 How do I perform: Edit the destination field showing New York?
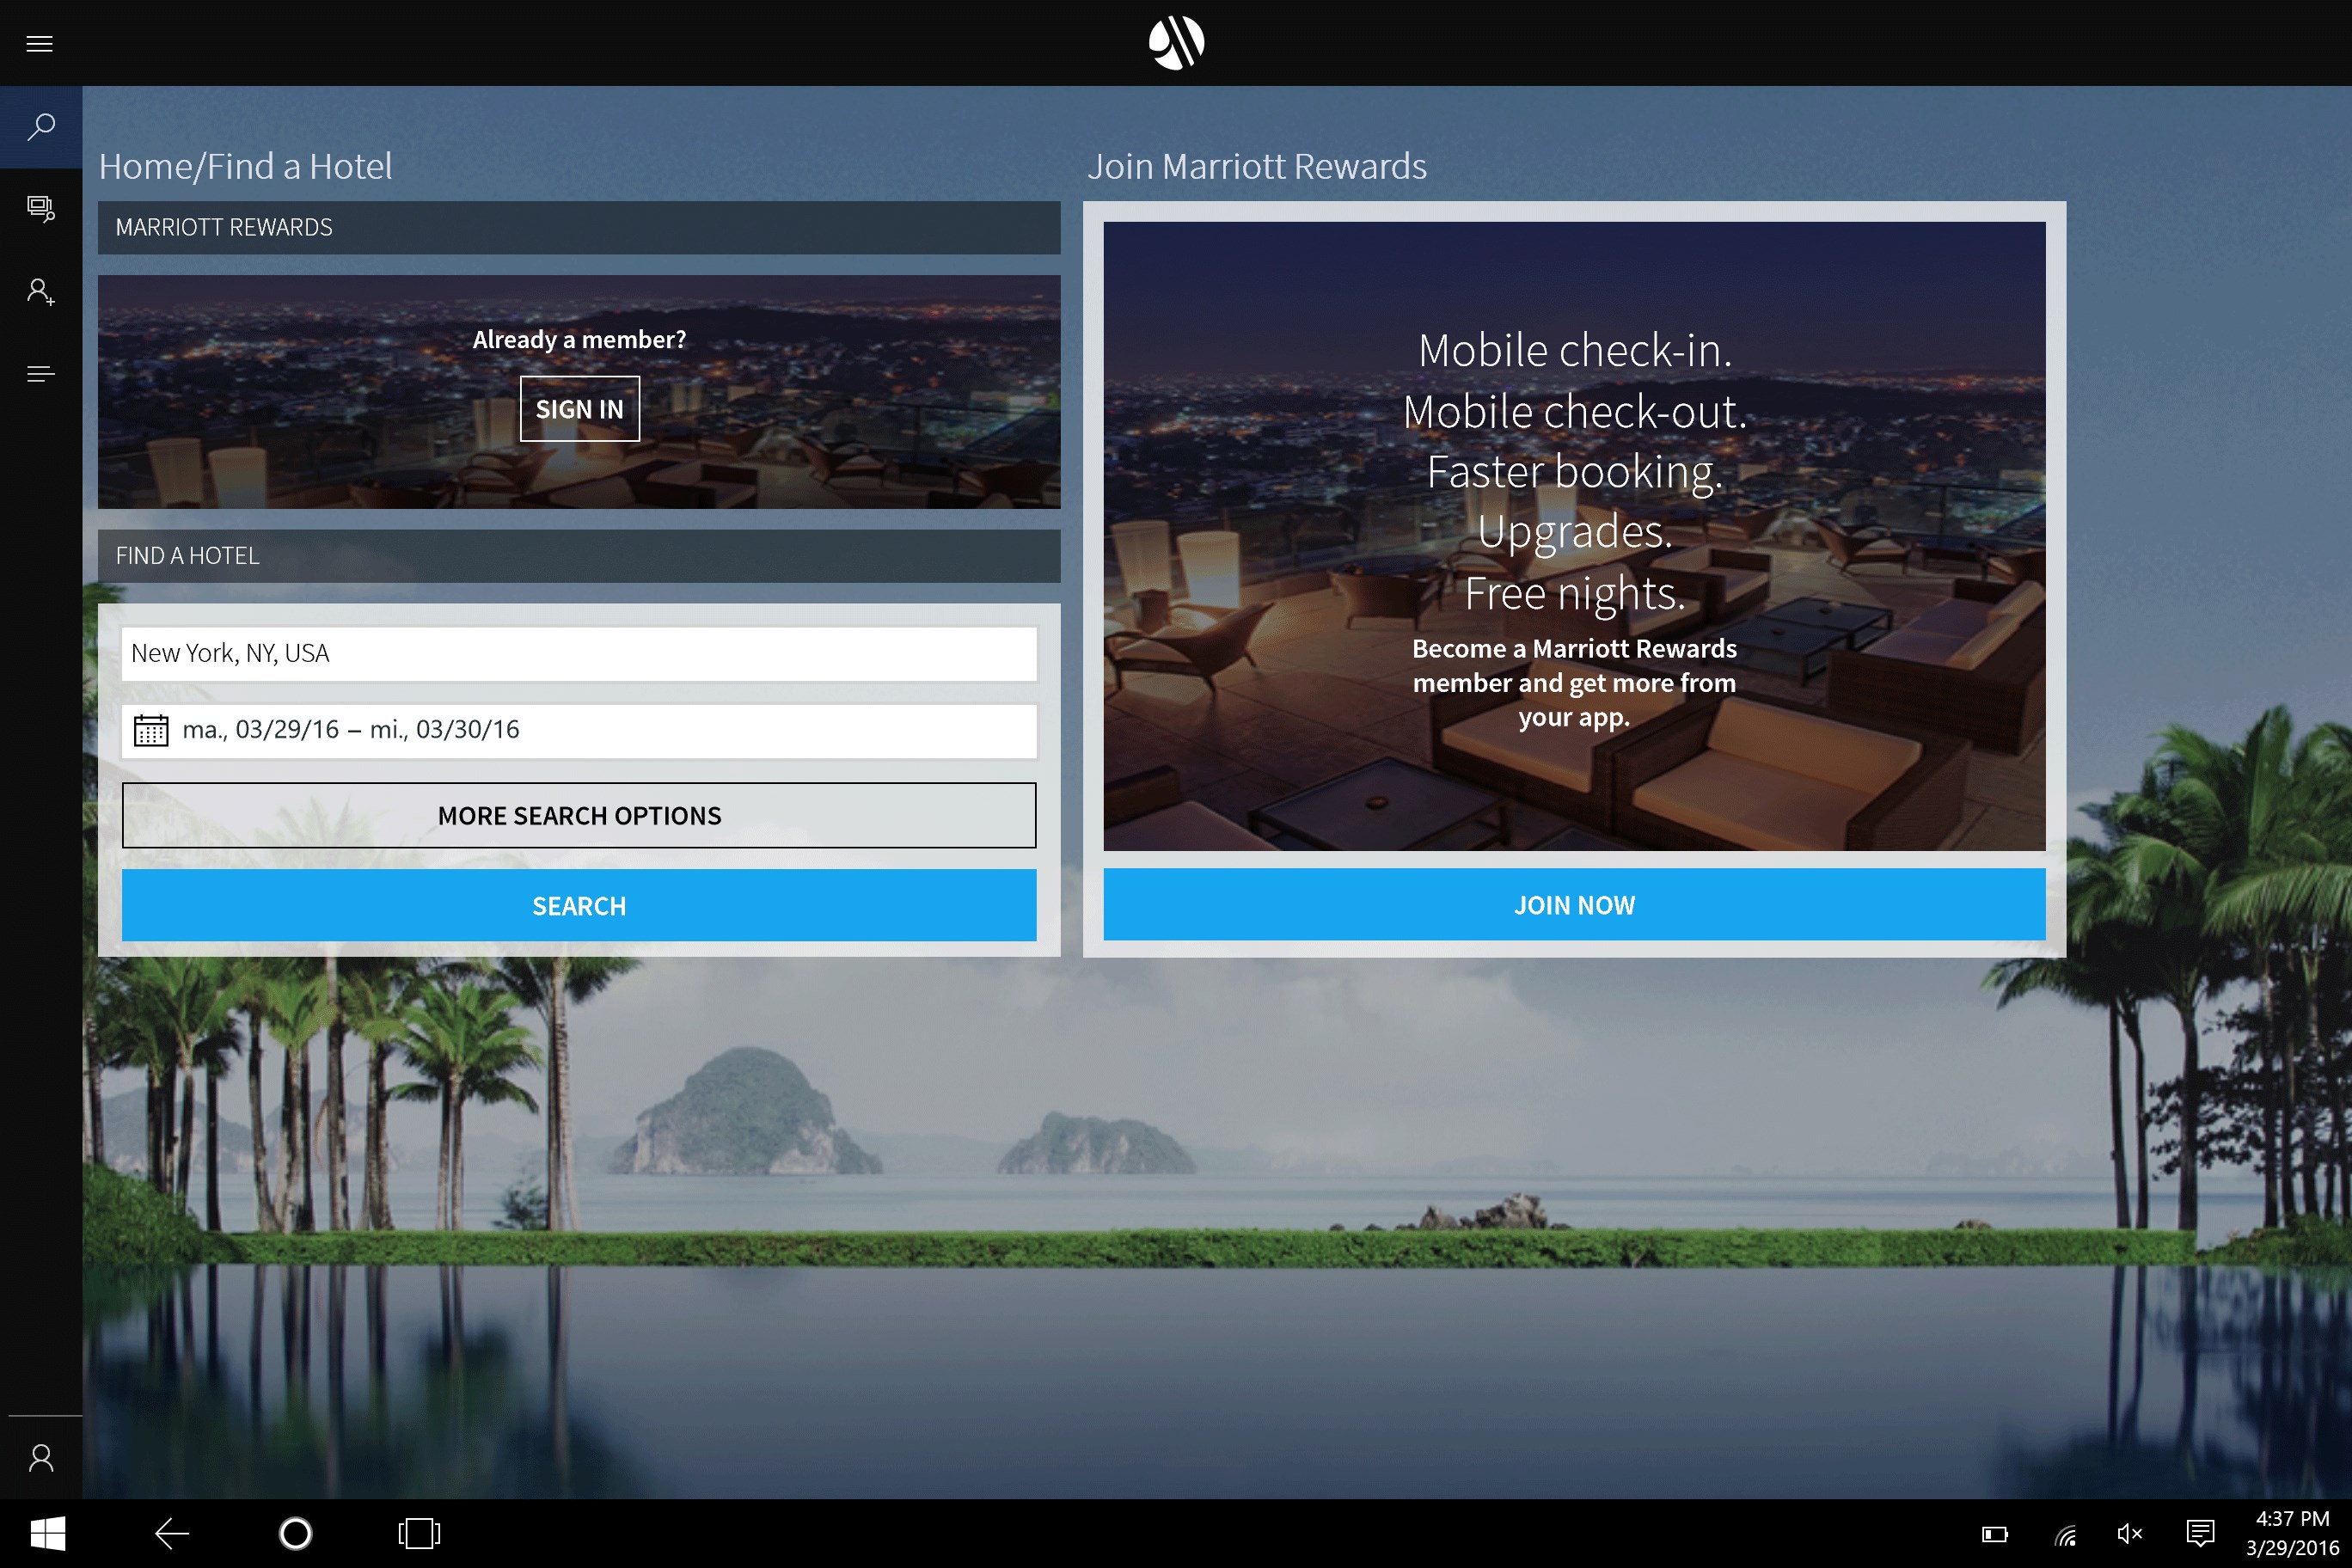pos(579,653)
